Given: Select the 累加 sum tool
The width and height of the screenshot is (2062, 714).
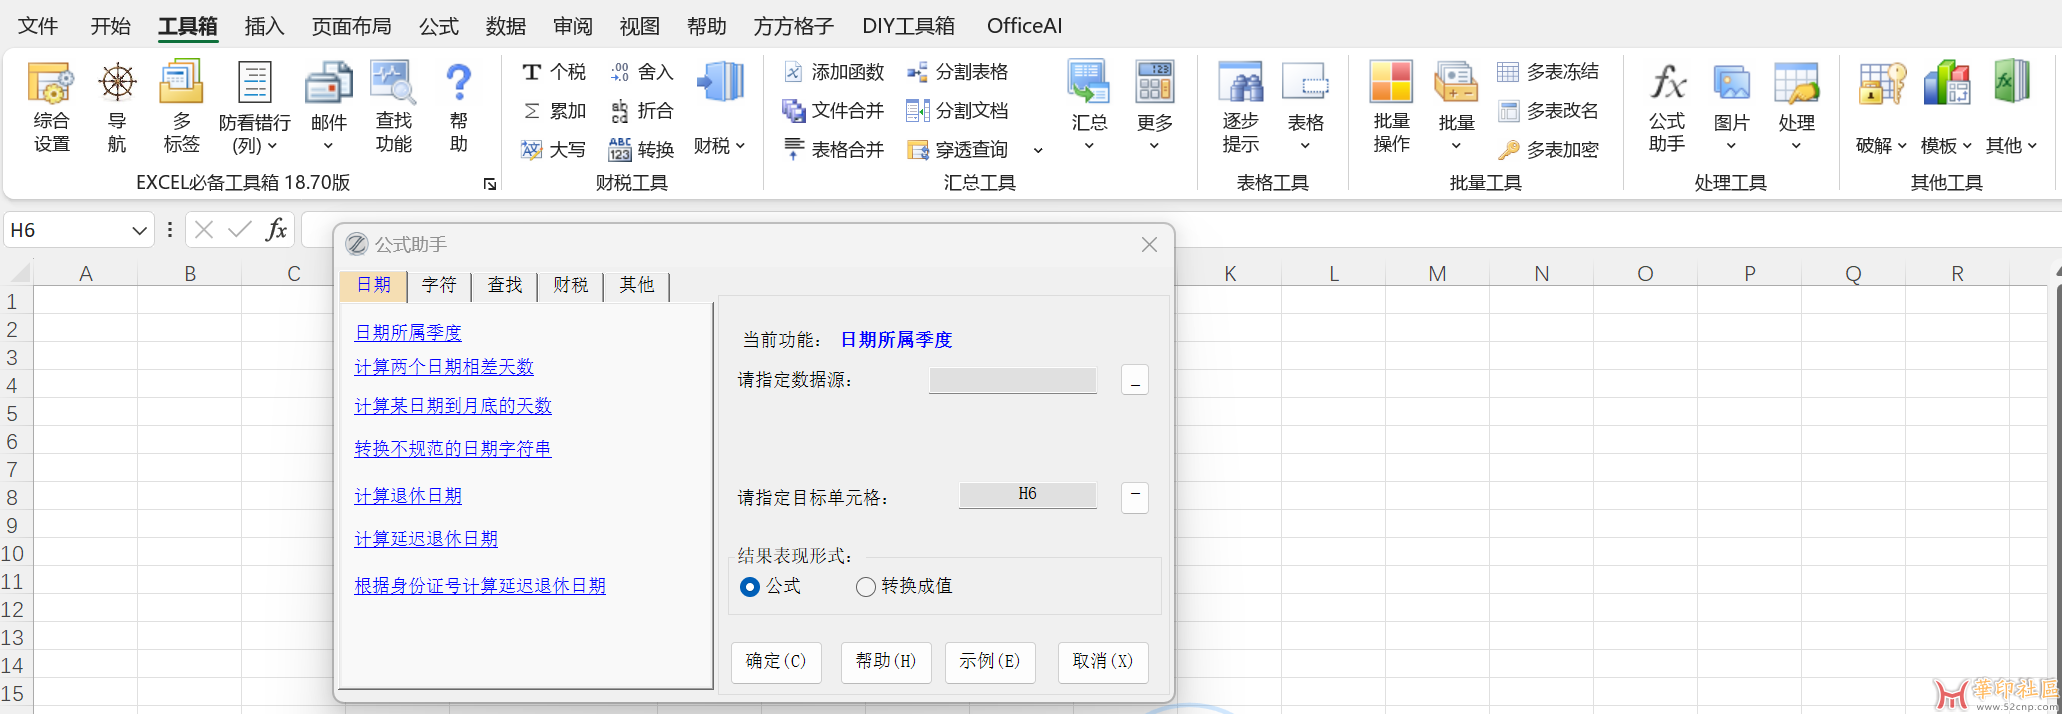Looking at the screenshot, I should pyautogui.click(x=554, y=111).
